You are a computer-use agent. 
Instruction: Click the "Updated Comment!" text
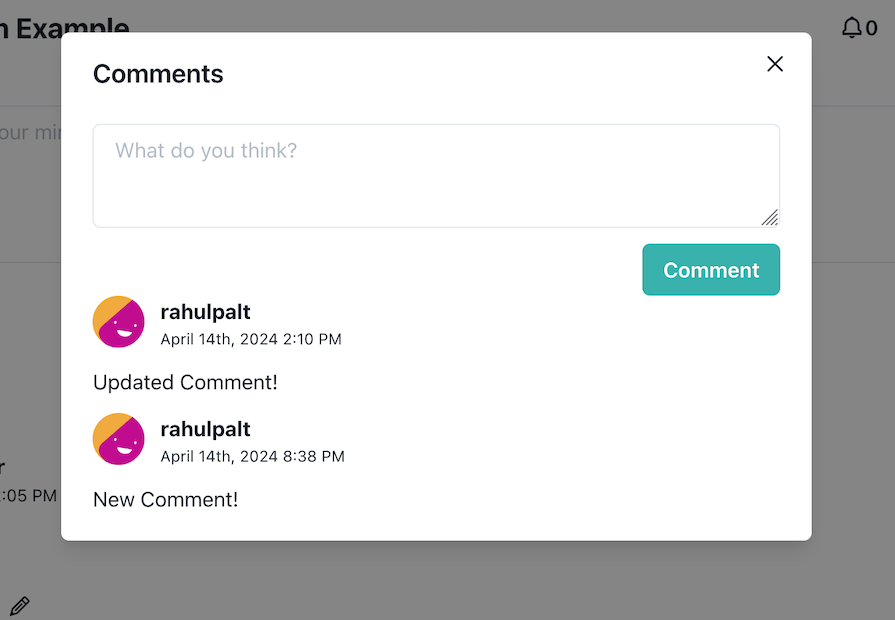pyautogui.click(x=185, y=382)
